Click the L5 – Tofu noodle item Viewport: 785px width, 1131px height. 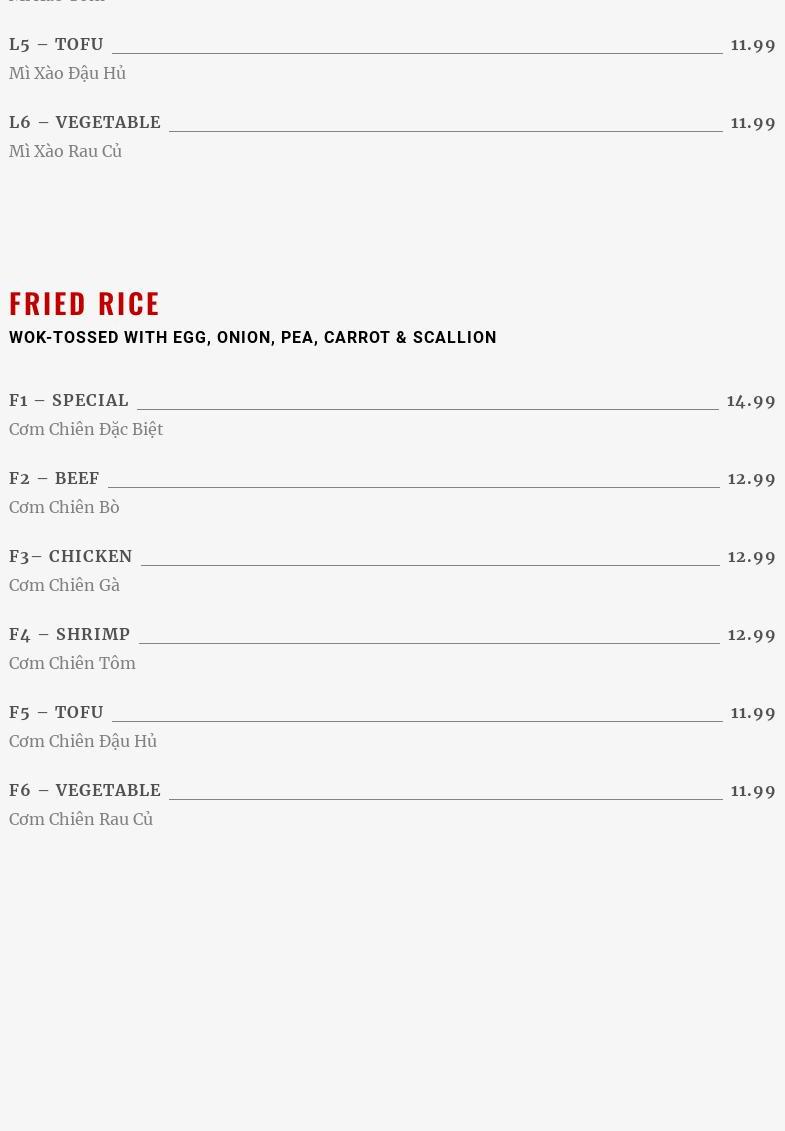56,45
